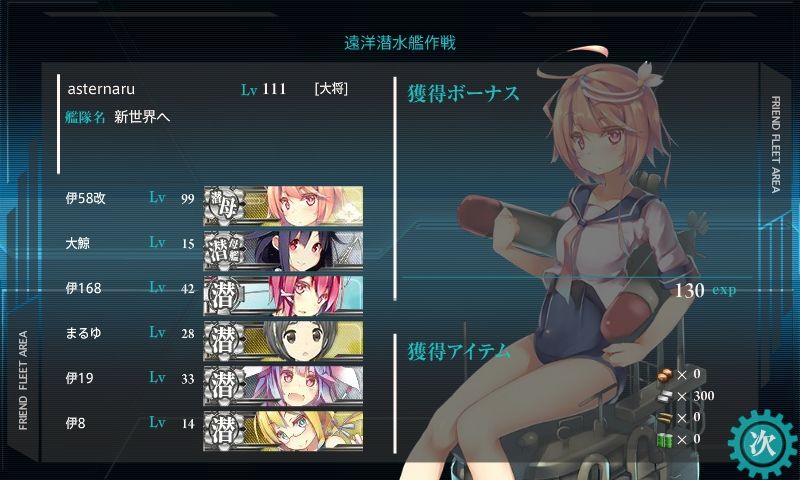This screenshot has width=800, height=480.
Task: Click the fuel resource icon
Action: tap(664, 376)
